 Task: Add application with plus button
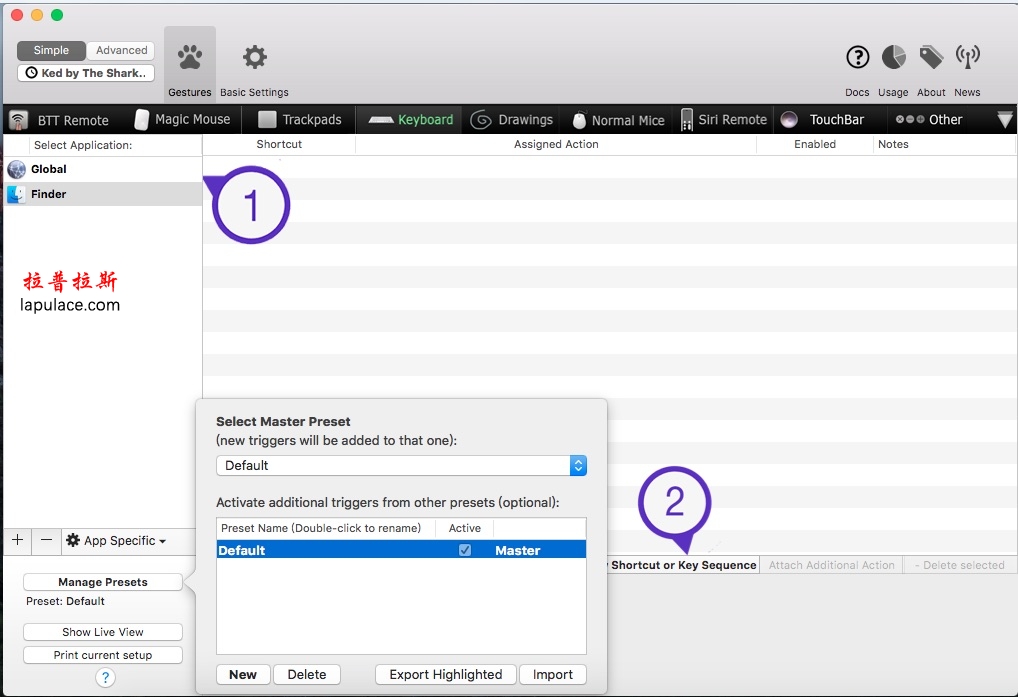18,540
